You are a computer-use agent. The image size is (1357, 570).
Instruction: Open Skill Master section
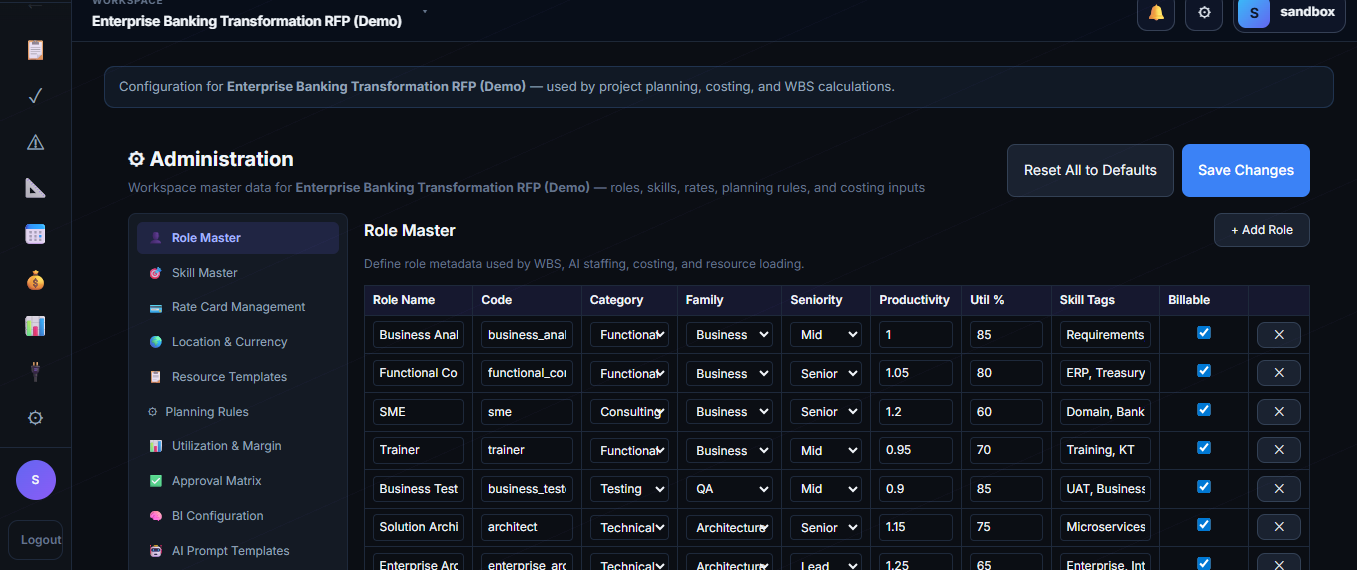pos(238,273)
